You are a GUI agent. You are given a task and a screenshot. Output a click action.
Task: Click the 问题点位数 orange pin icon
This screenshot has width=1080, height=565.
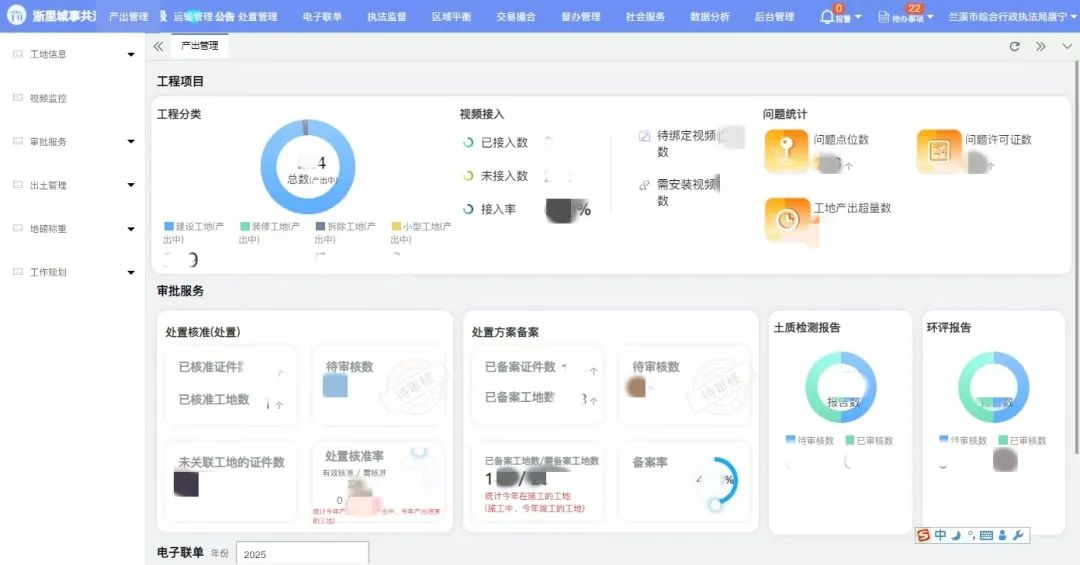pos(786,151)
